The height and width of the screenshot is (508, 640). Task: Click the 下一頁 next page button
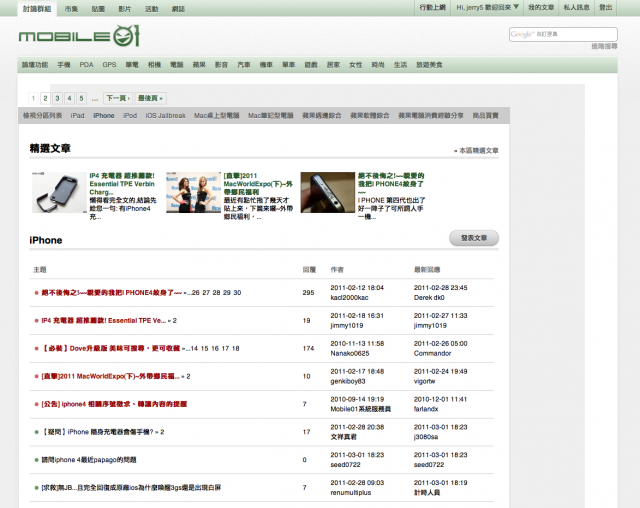pos(118,98)
